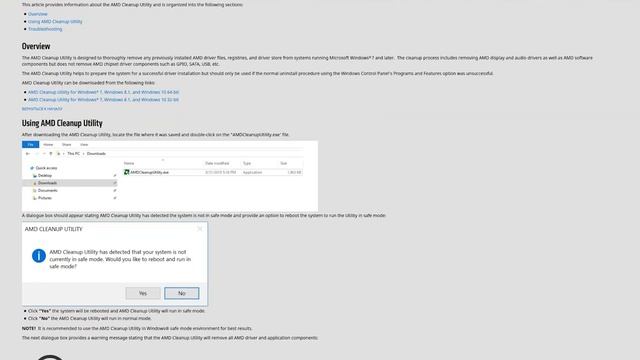This screenshot has height=360, width=640.
Task: Click the Desktop folder icon
Action: tap(35, 176)
